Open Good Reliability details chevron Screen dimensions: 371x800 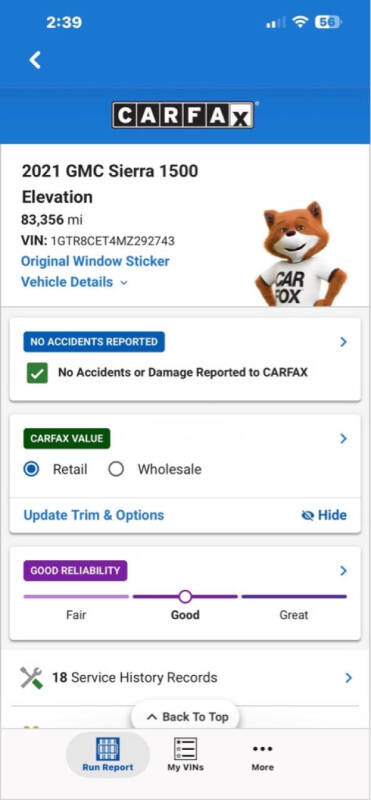click(x=343, y=570)
